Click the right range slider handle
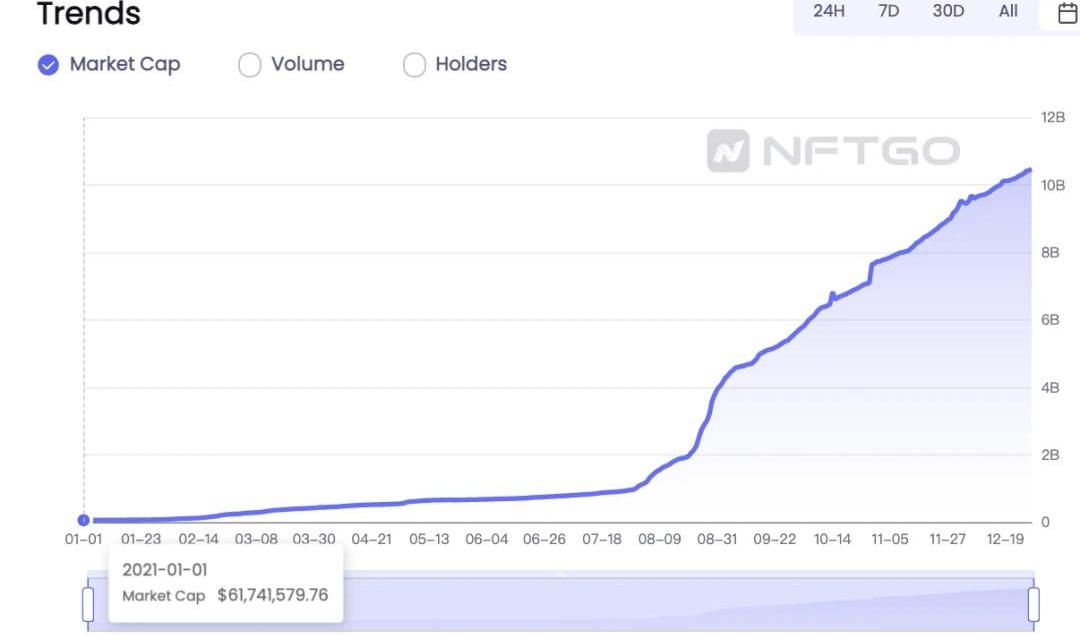This screenshot has height=635, width=1080. (x=1033, y=603)
